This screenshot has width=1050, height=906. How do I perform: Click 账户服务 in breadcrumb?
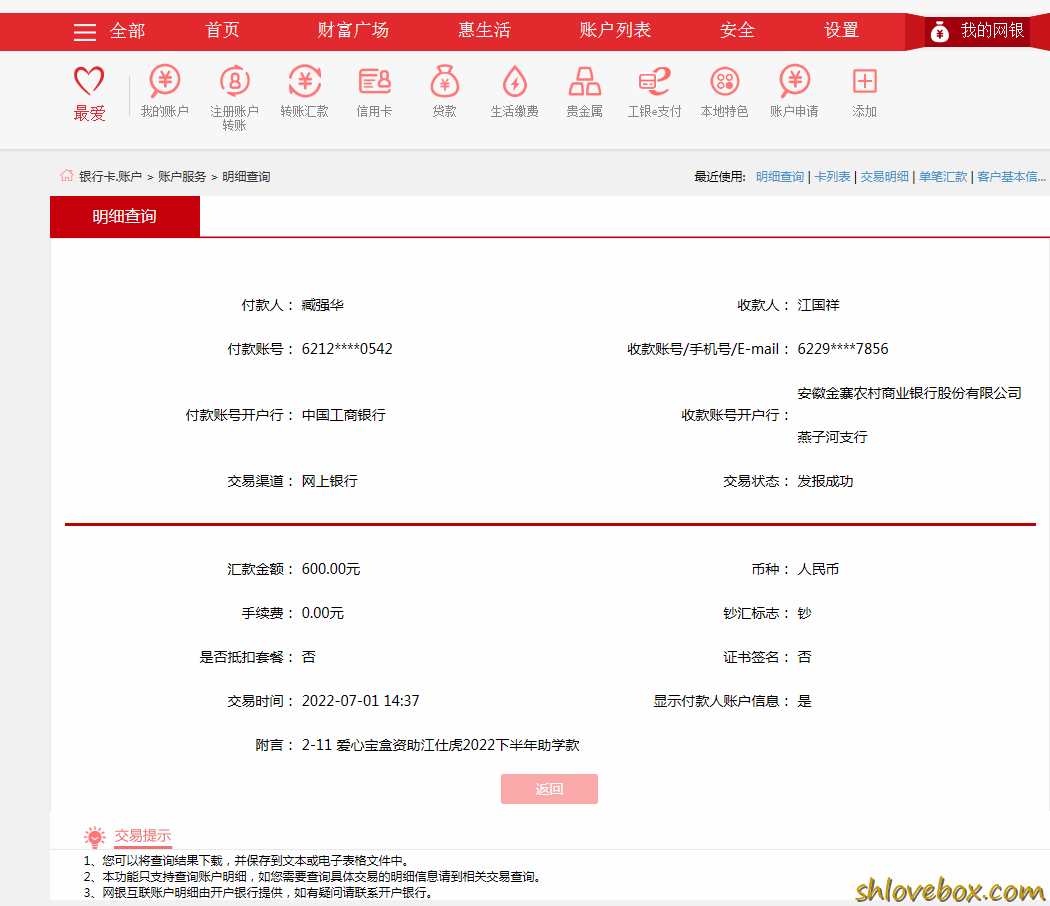point(182,177)
